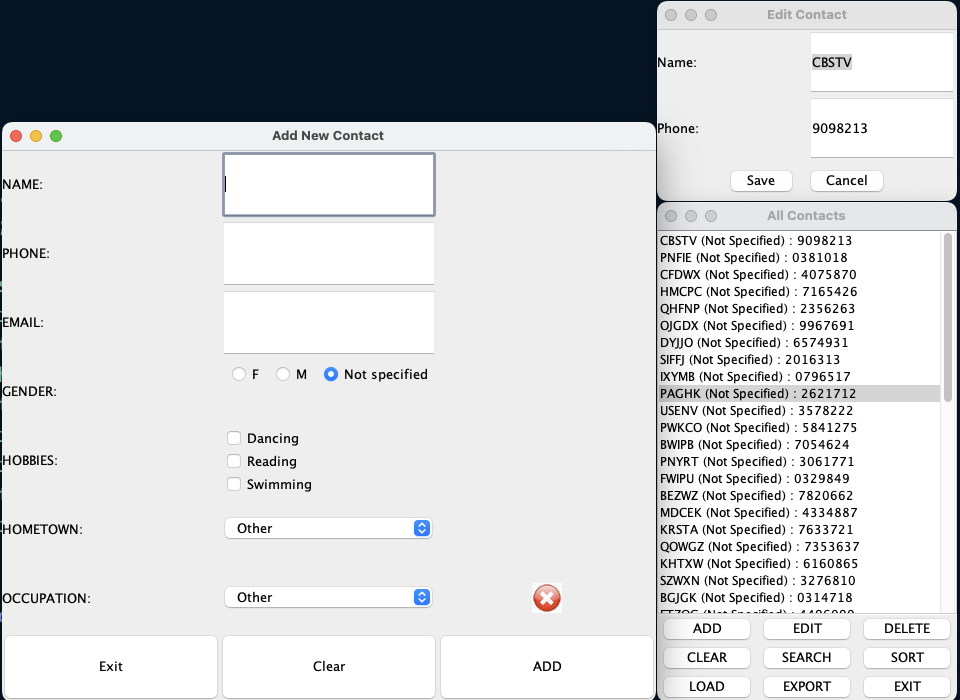Select contact HMCPC : 7165426
Image resolution: width=960 pixels, height=700 pixels.
(800, 292)
